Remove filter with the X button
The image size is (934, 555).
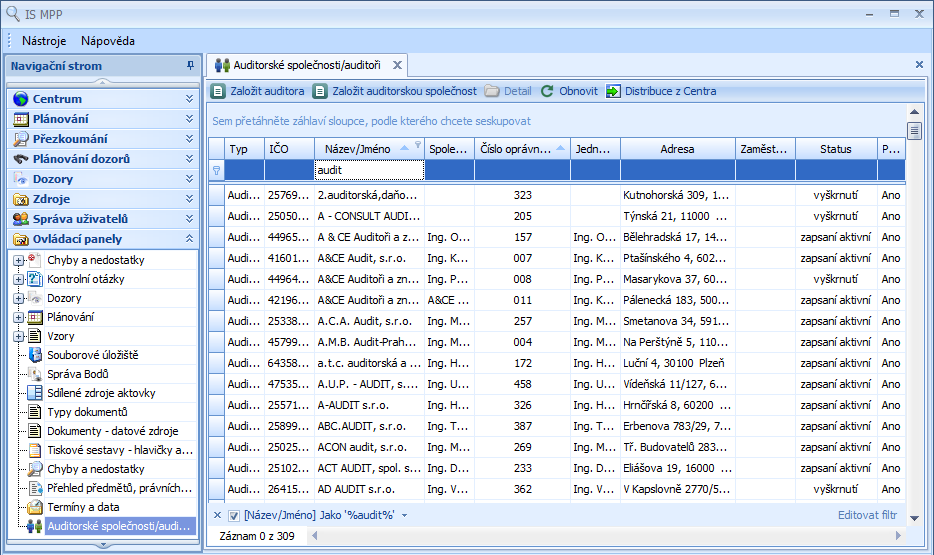pos(217,516)
